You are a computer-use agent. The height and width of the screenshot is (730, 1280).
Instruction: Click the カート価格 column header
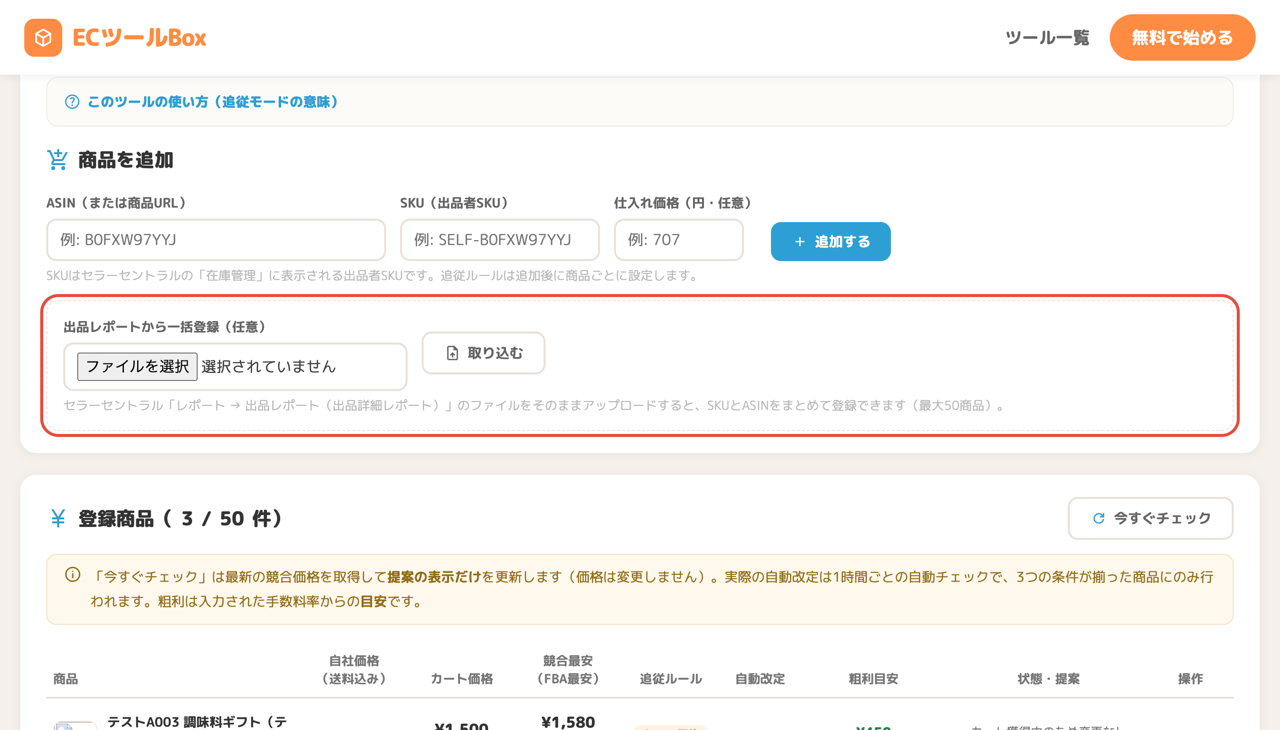point(462,679)
